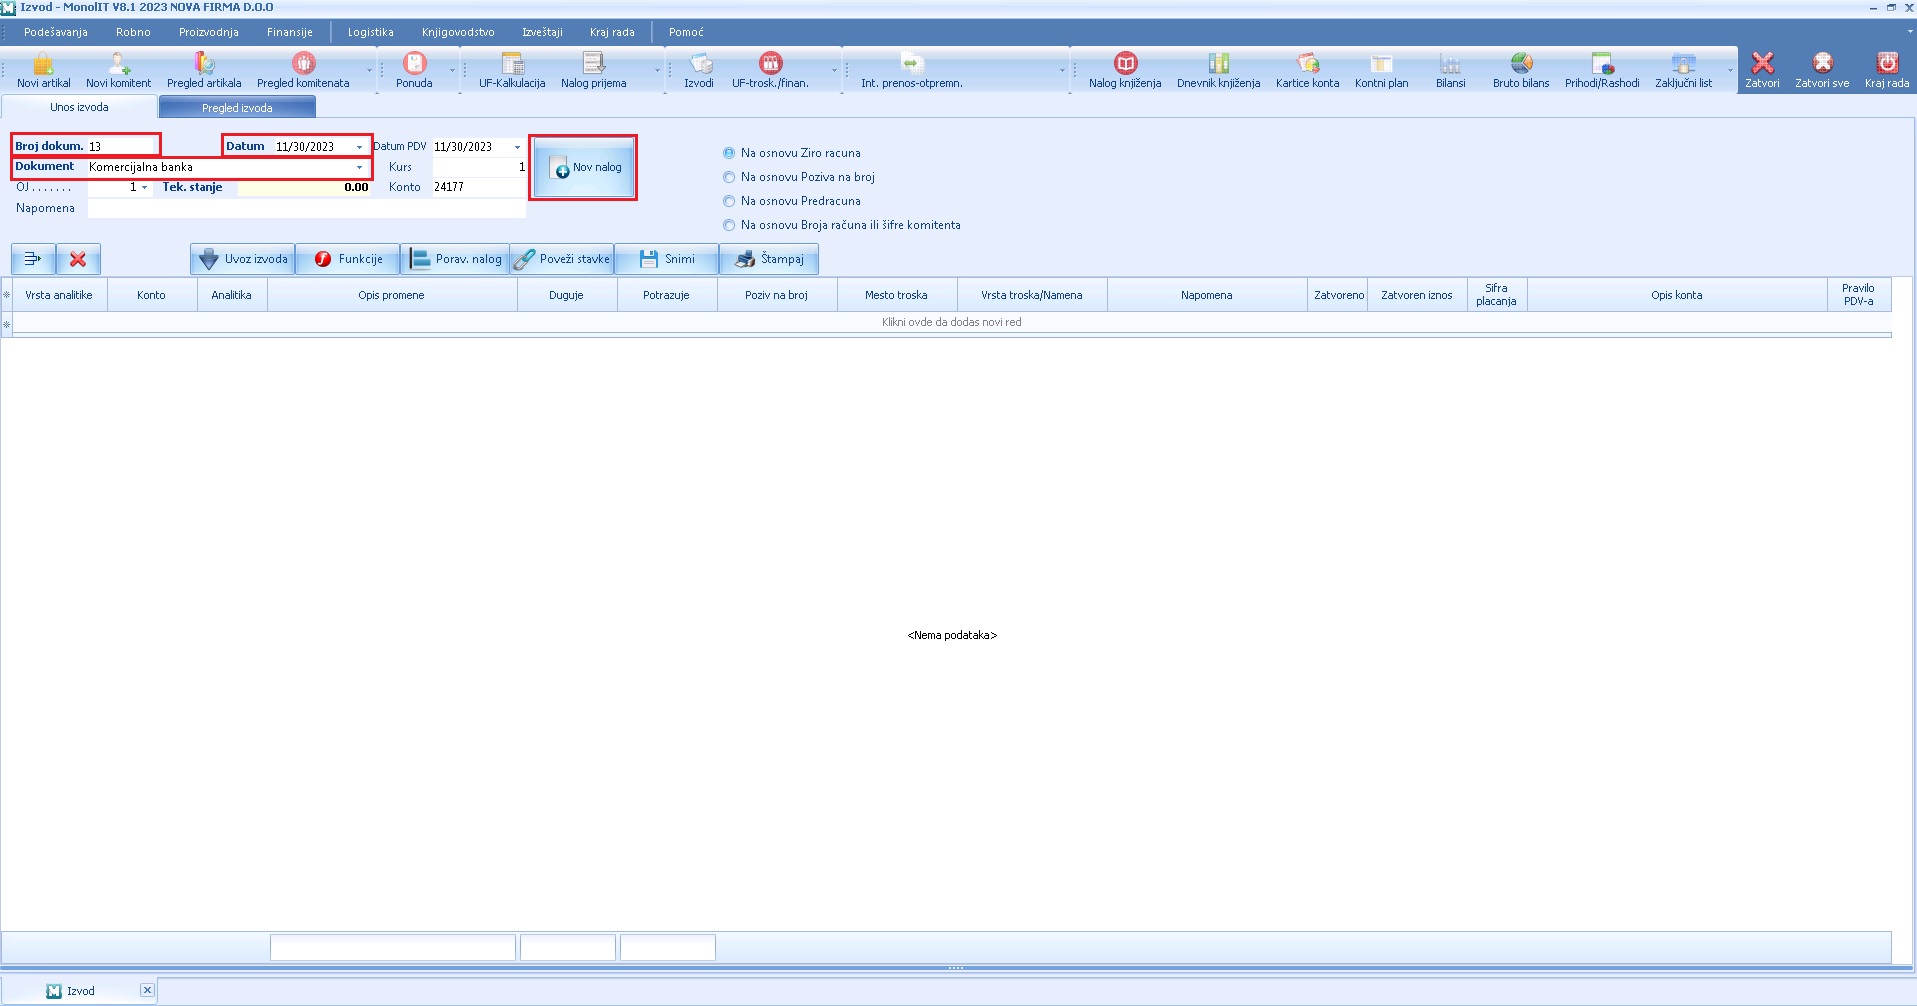Screen dimensions: 1917x1006
Task: Click the Kurs input field
Action: [x=478, y=167]
